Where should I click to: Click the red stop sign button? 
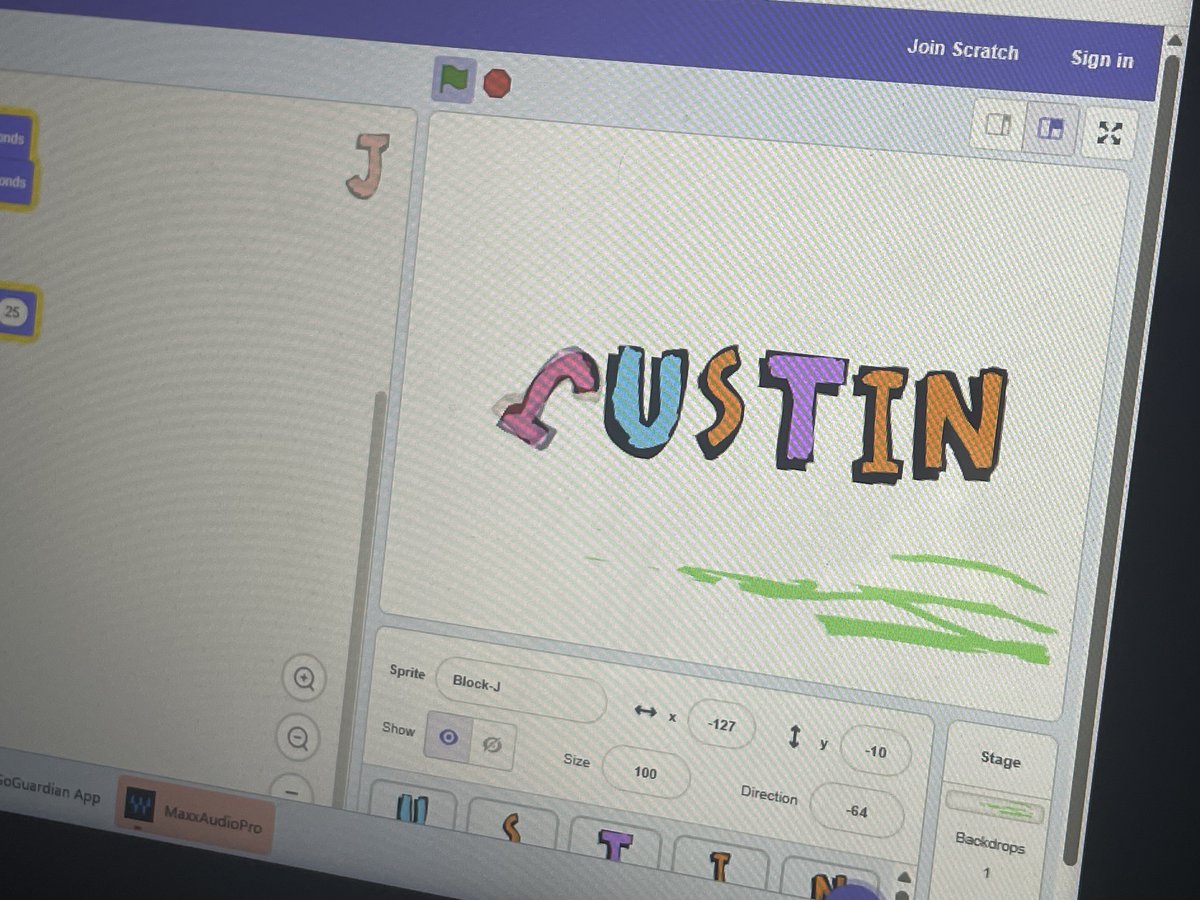coord(497,83)
